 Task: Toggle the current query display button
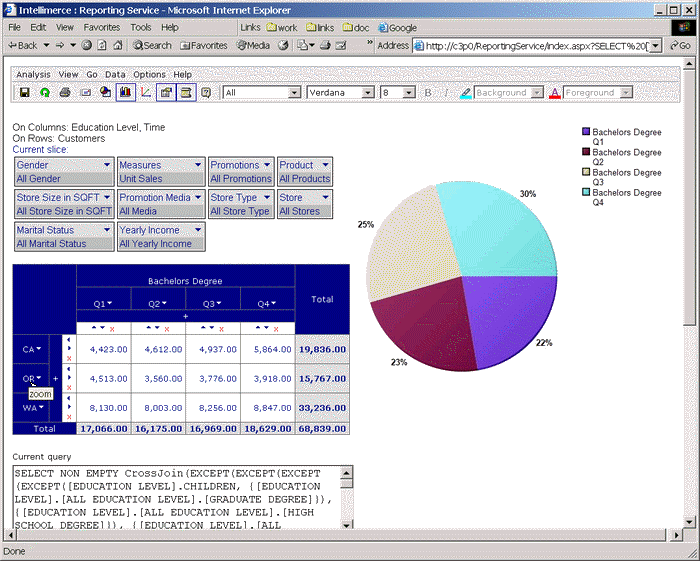(186, 92)
